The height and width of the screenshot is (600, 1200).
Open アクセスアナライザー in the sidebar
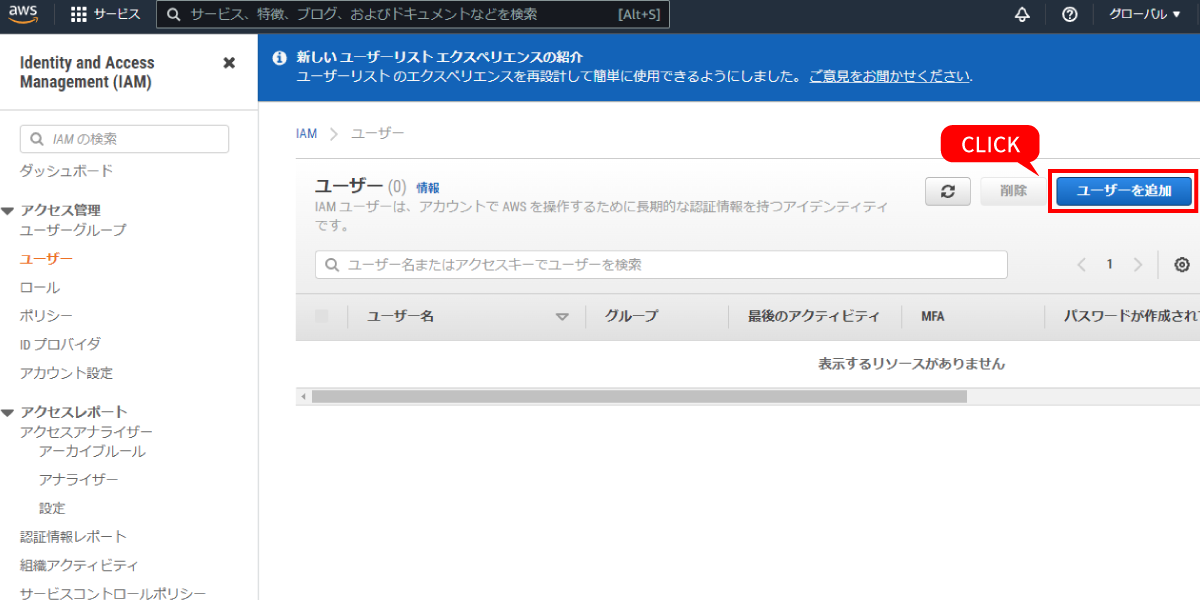[x=86, y=432]
